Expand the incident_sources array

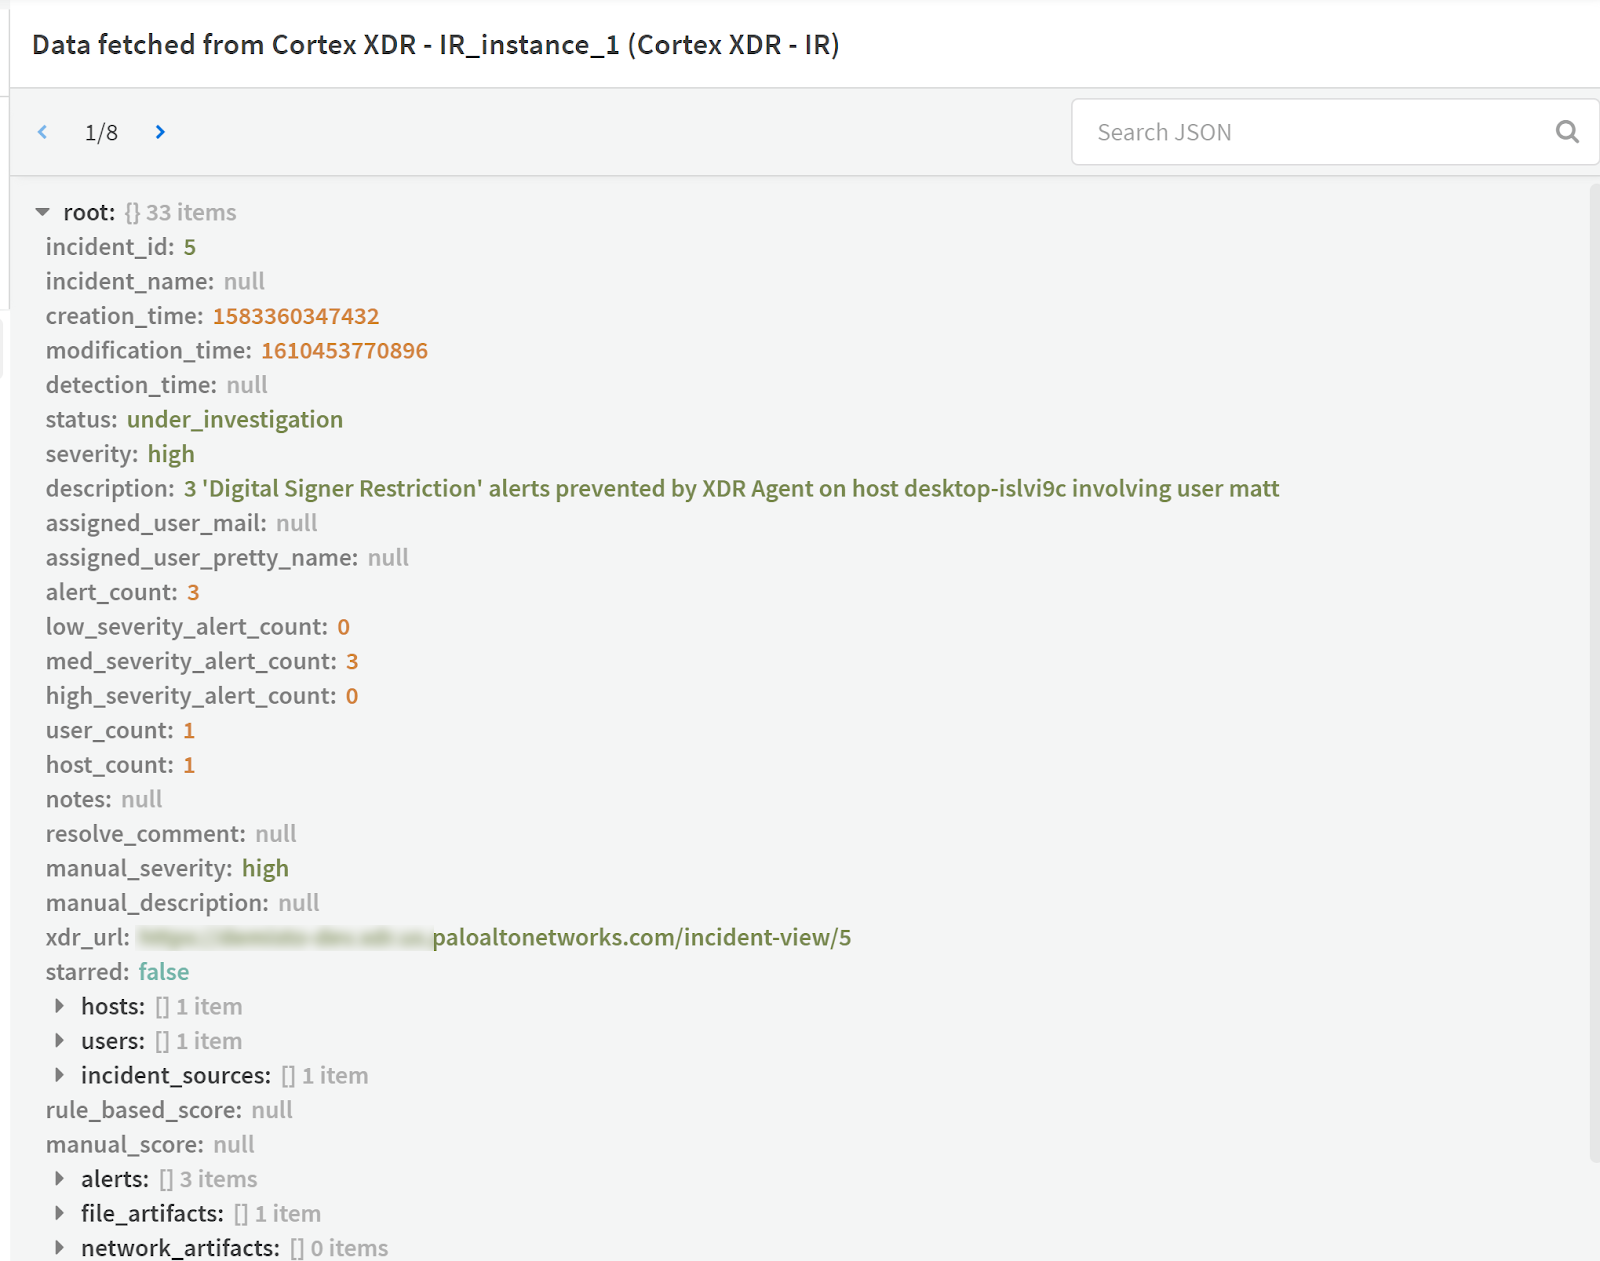58,1075
